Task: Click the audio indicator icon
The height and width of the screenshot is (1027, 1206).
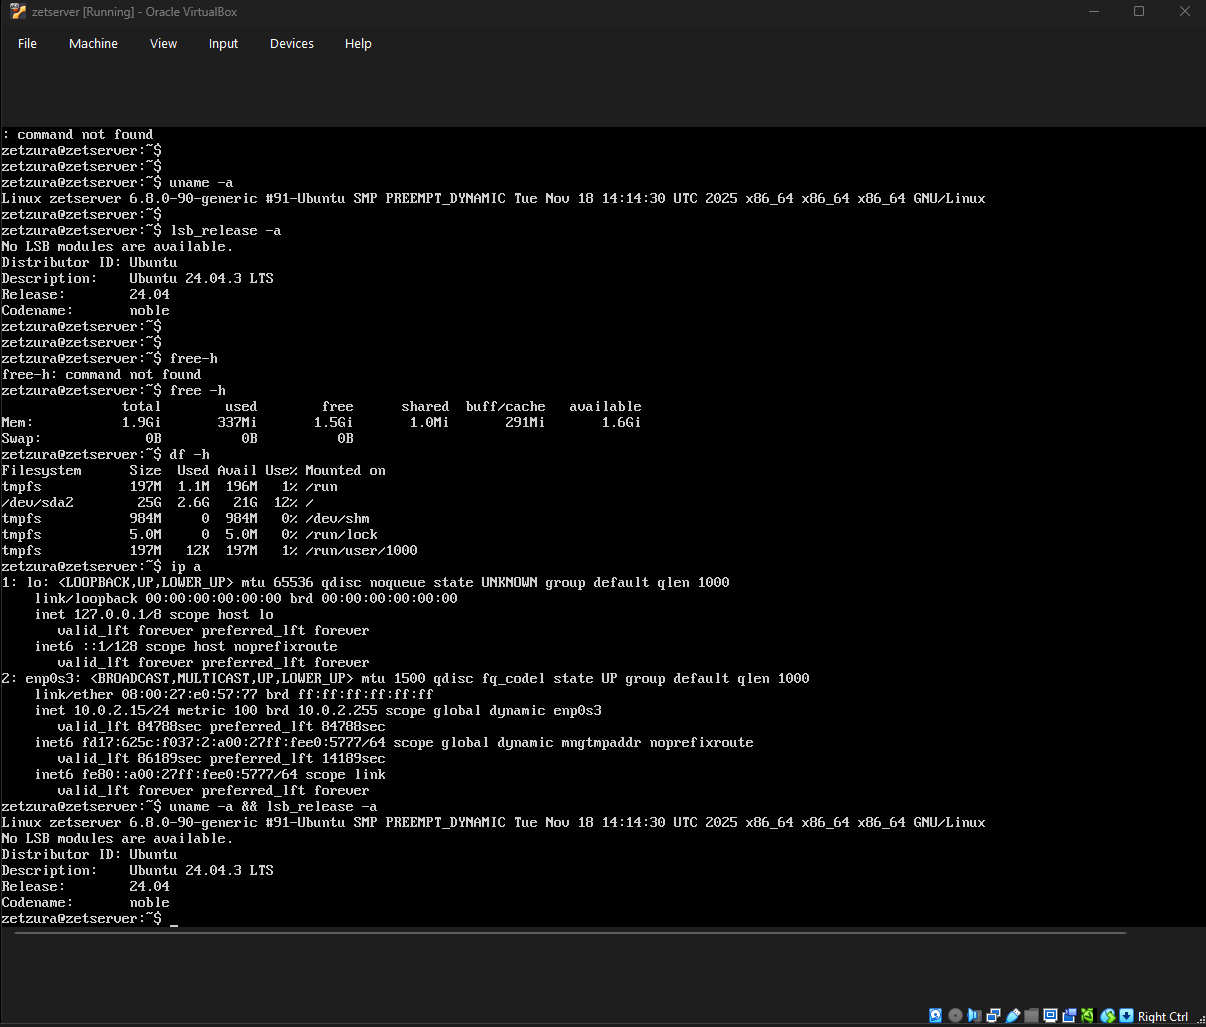Action: click(975, 1015)
